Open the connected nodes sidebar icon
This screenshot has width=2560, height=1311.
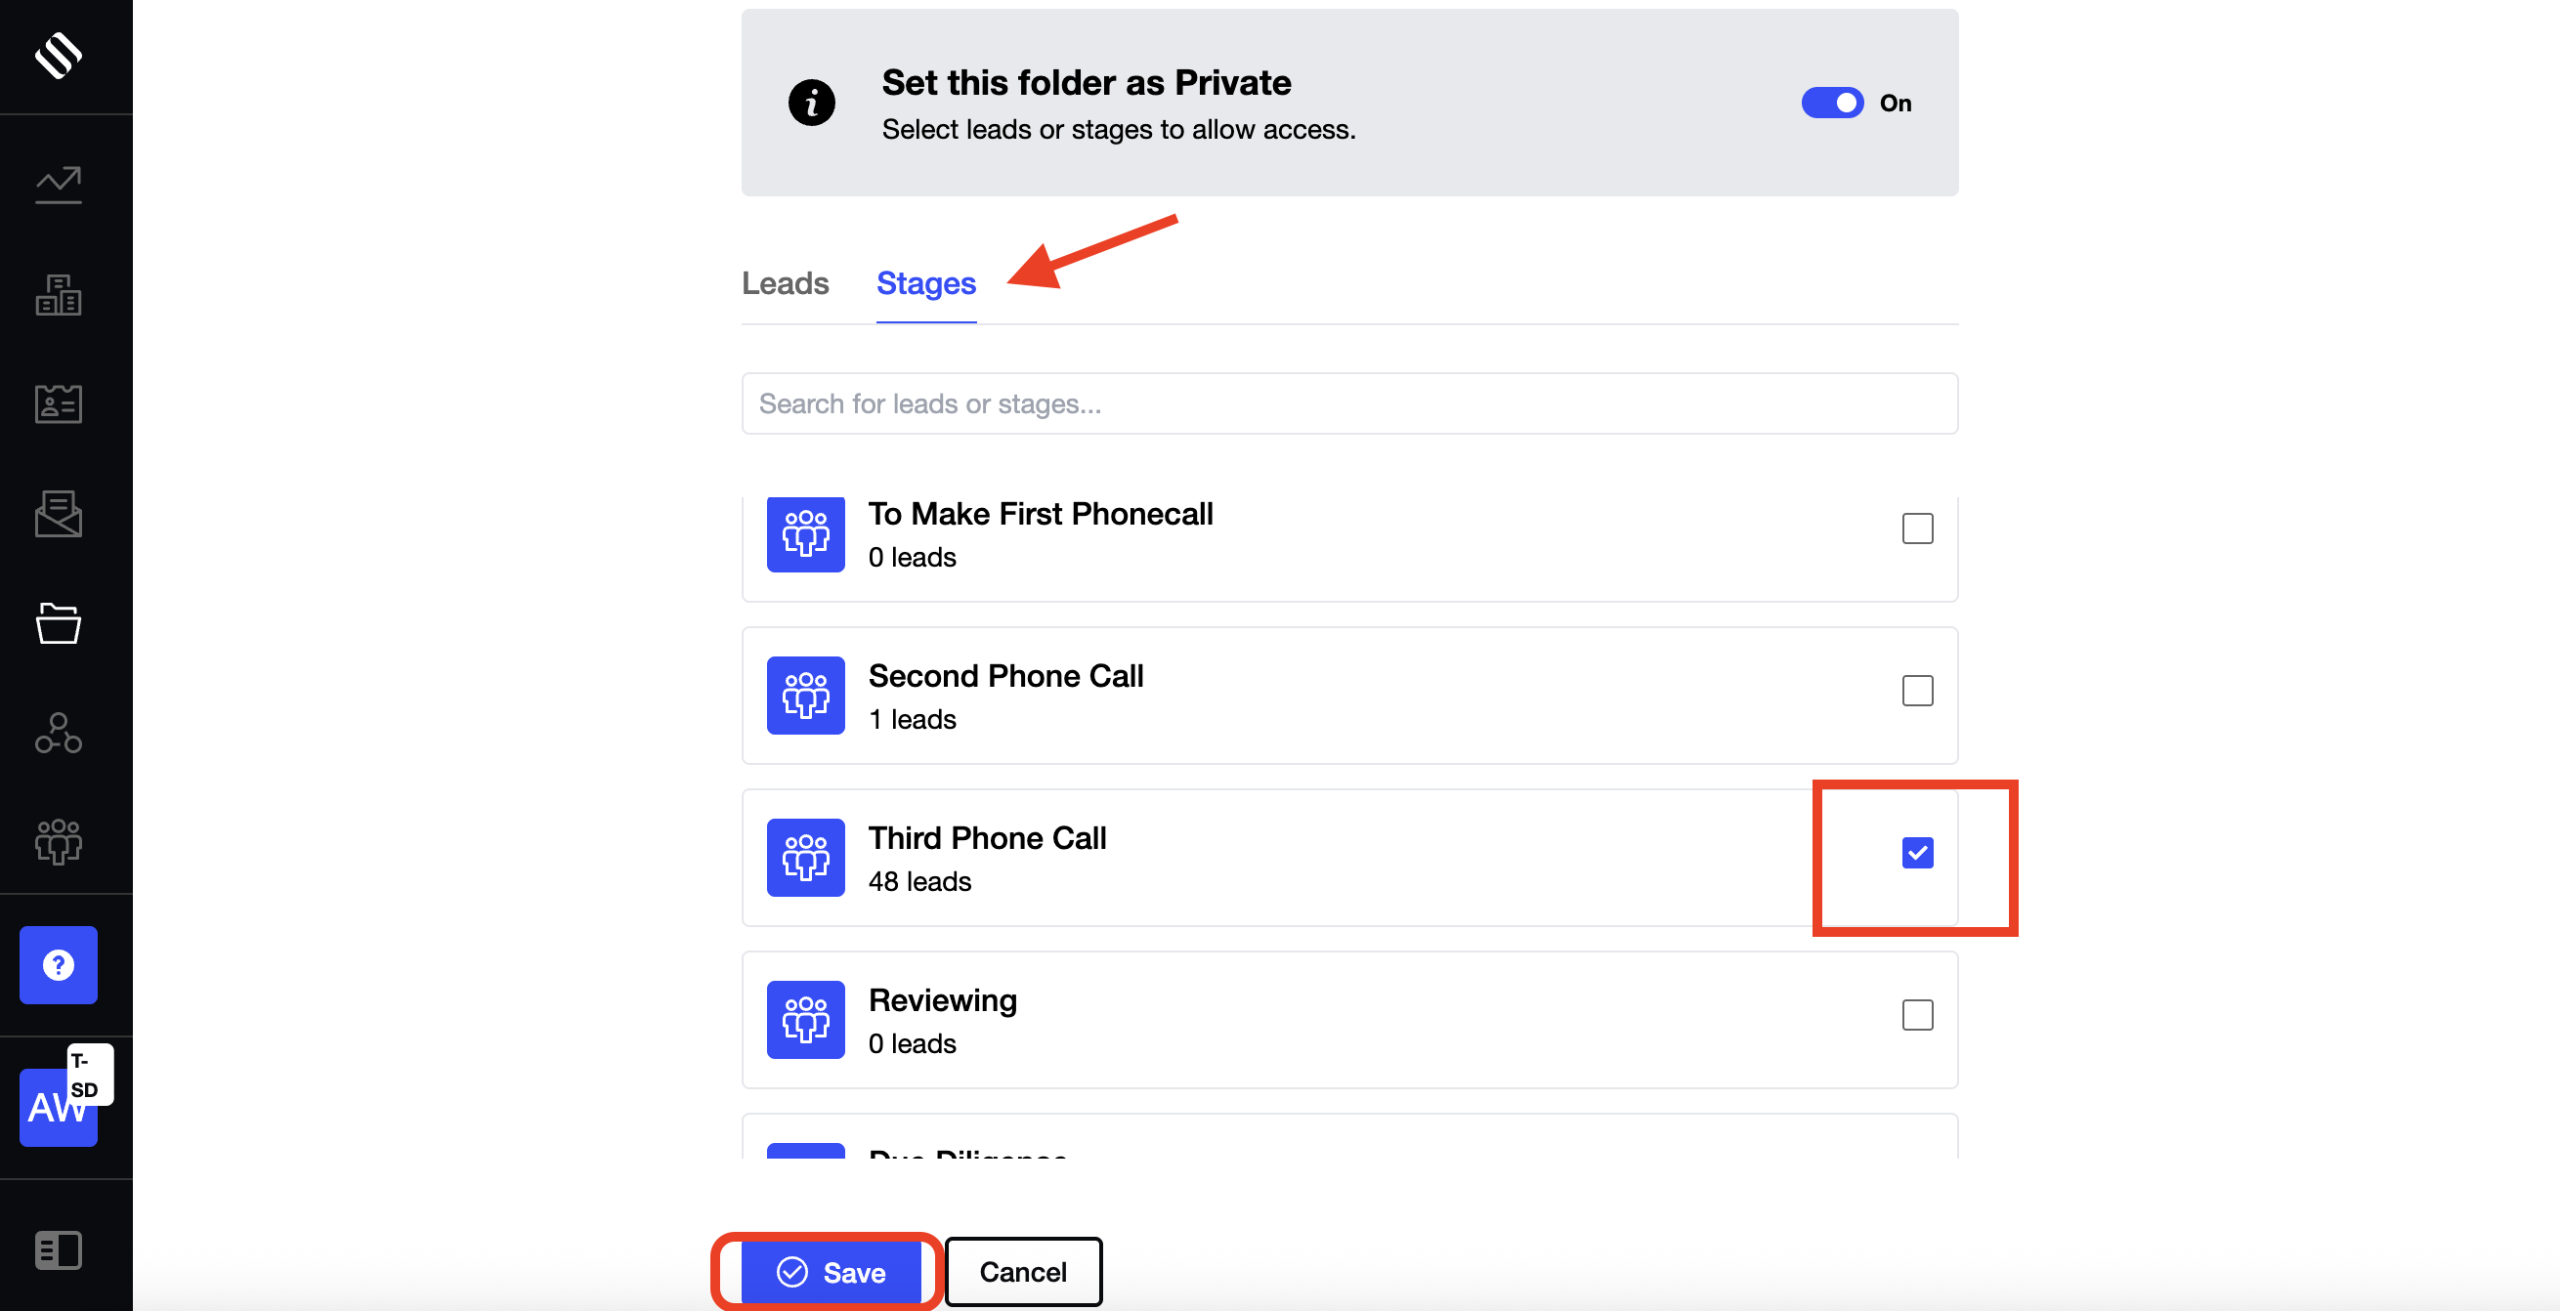[x=58, y=733]
